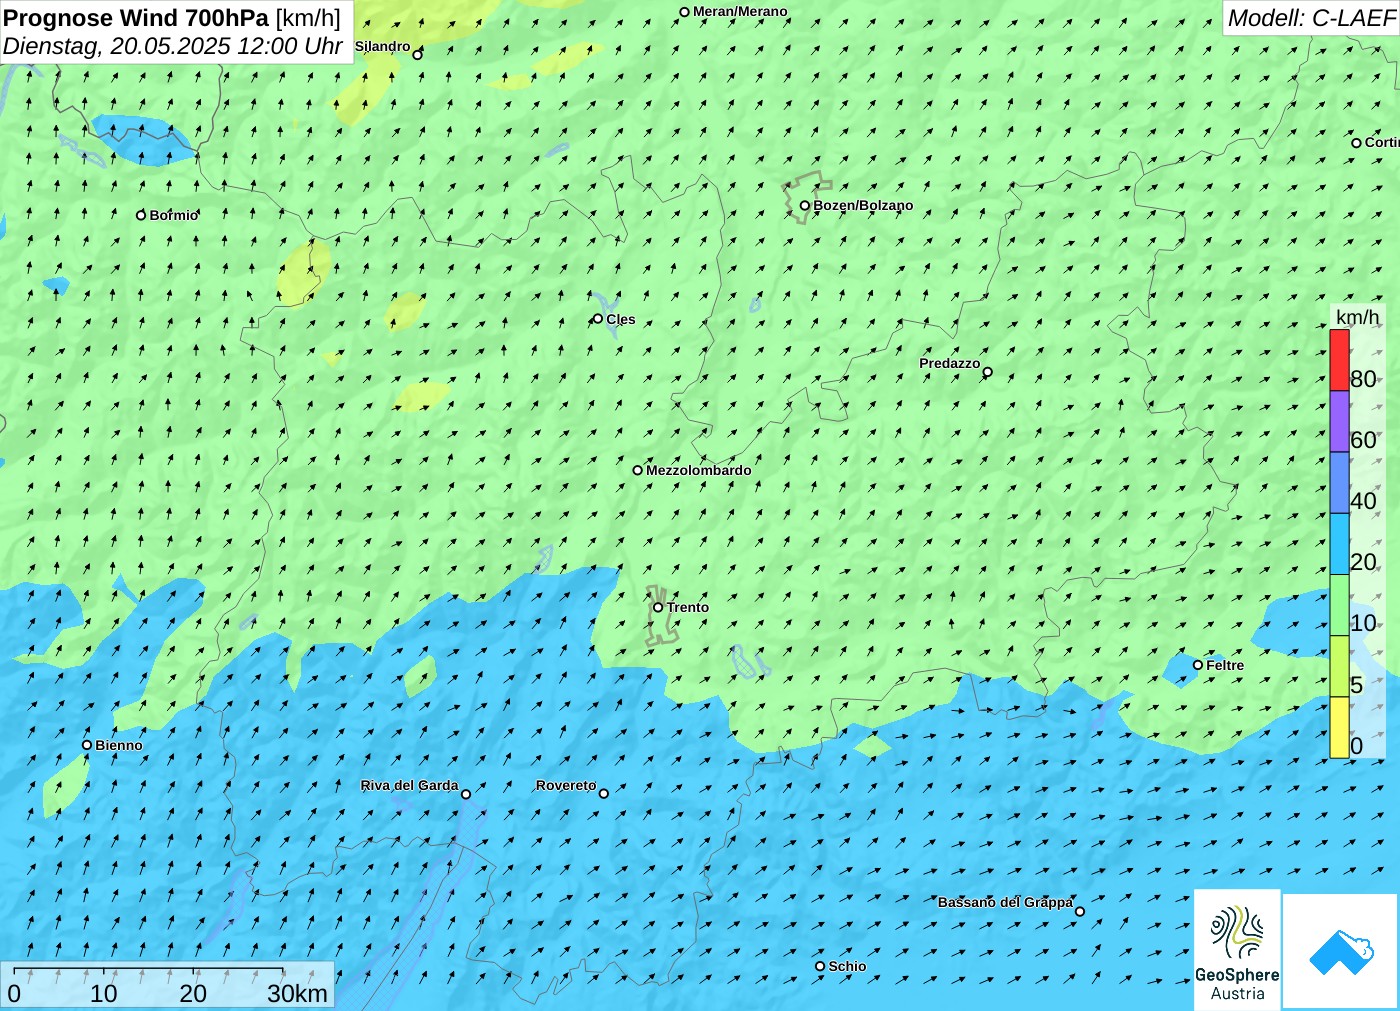This screenshot has width=1400, height=1011.
Task: Click the dark blue 40–60 legend swatch
Action: pos(1339,483)
